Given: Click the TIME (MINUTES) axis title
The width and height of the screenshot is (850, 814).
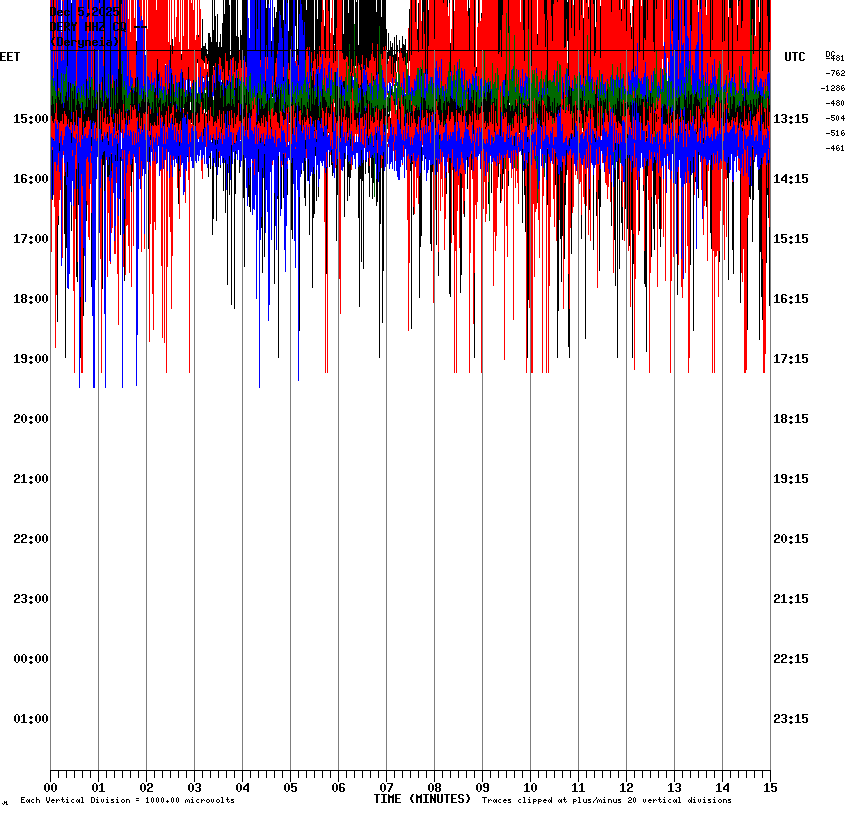Looking at the screenshot, I should (x=422, y=799).
